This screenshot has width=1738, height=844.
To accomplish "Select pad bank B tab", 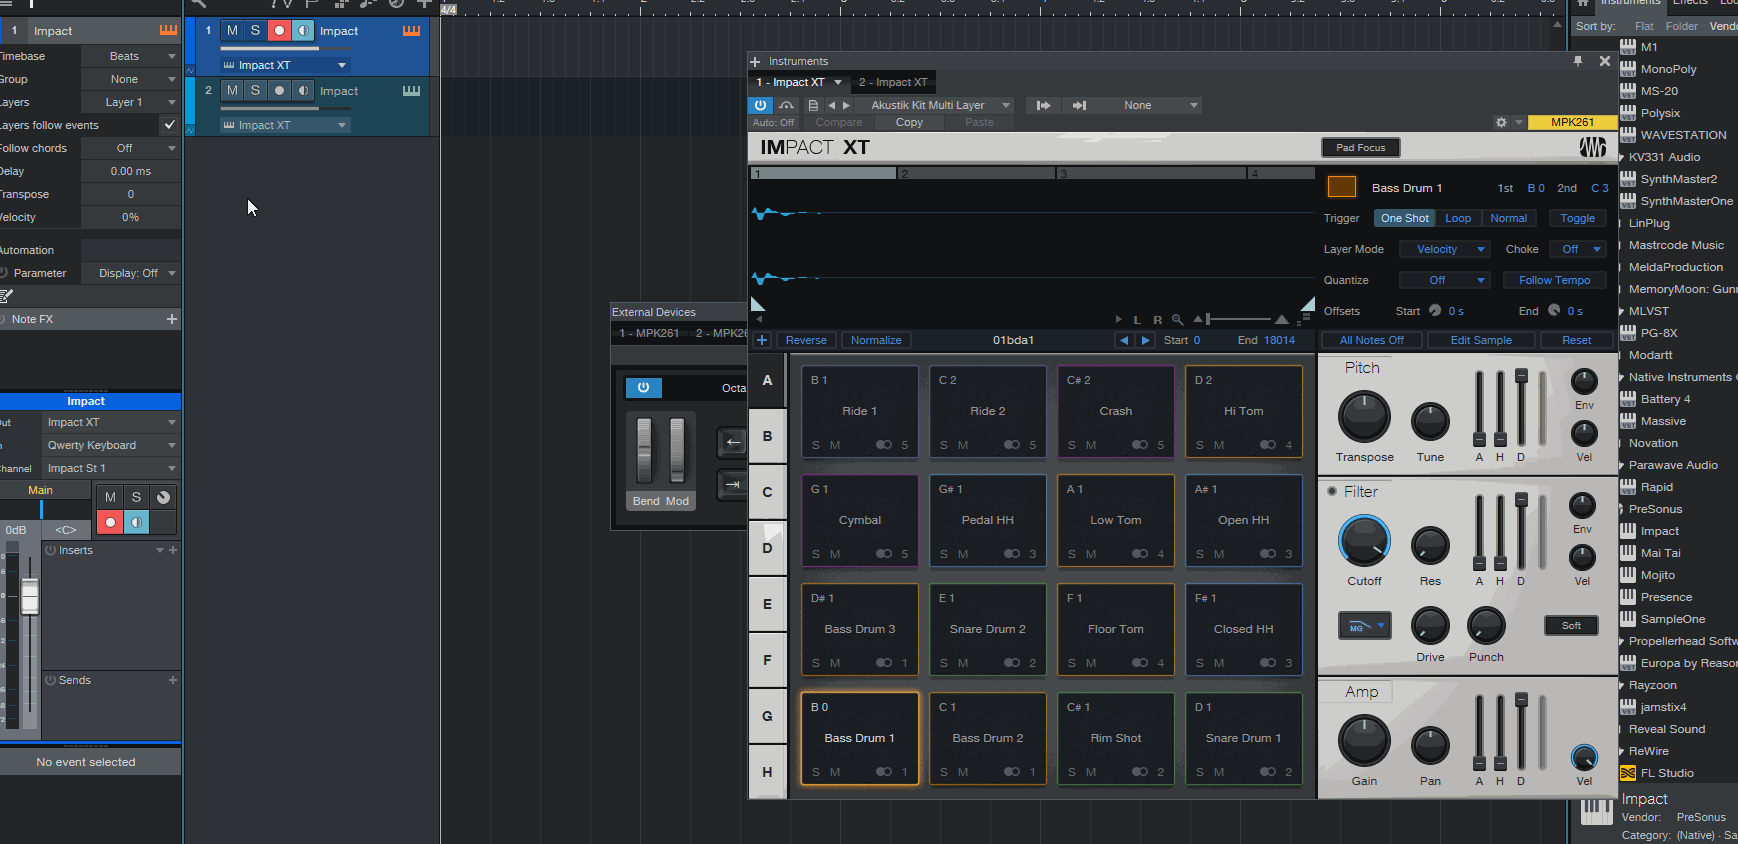I will [x=767, y=436].
